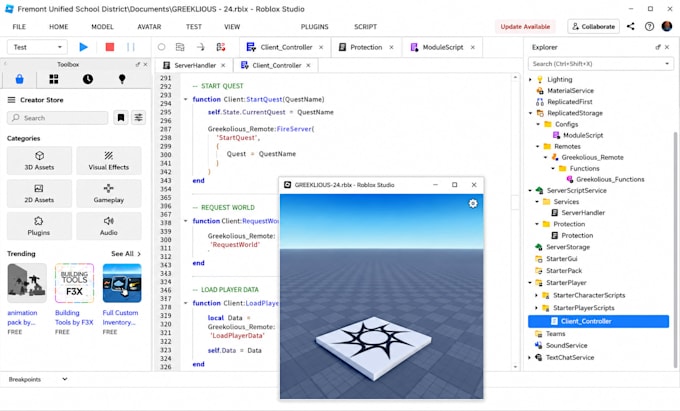Collapse the Remotes folder

click(x=538, y=147)
